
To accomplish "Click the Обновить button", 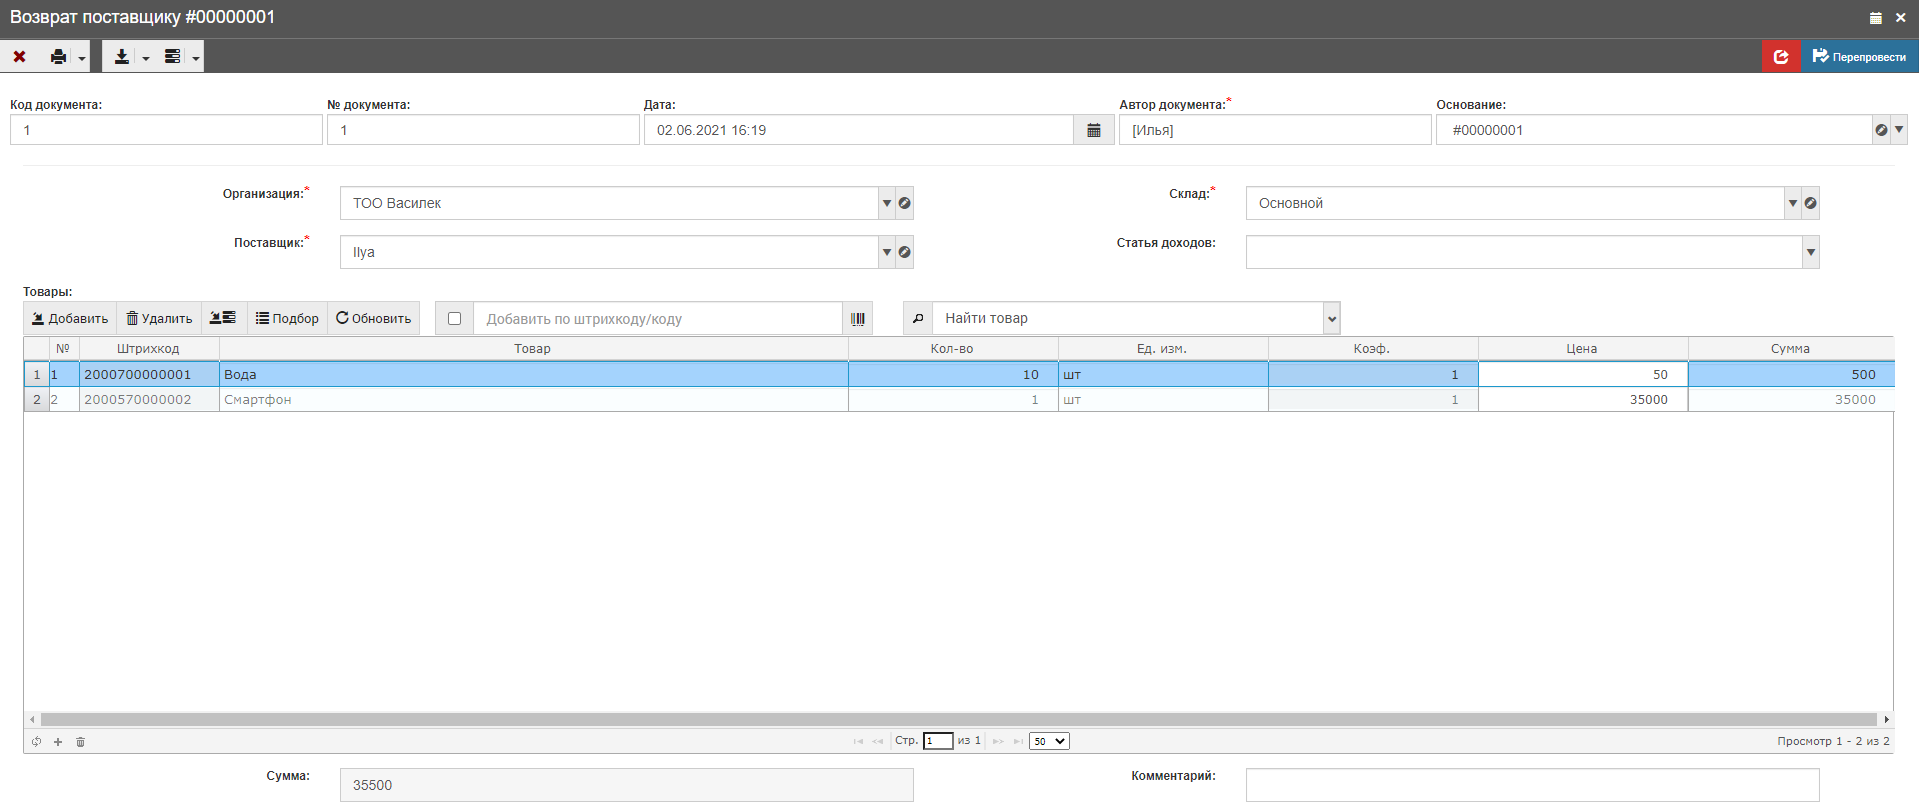I will click(x=373, y=319).
